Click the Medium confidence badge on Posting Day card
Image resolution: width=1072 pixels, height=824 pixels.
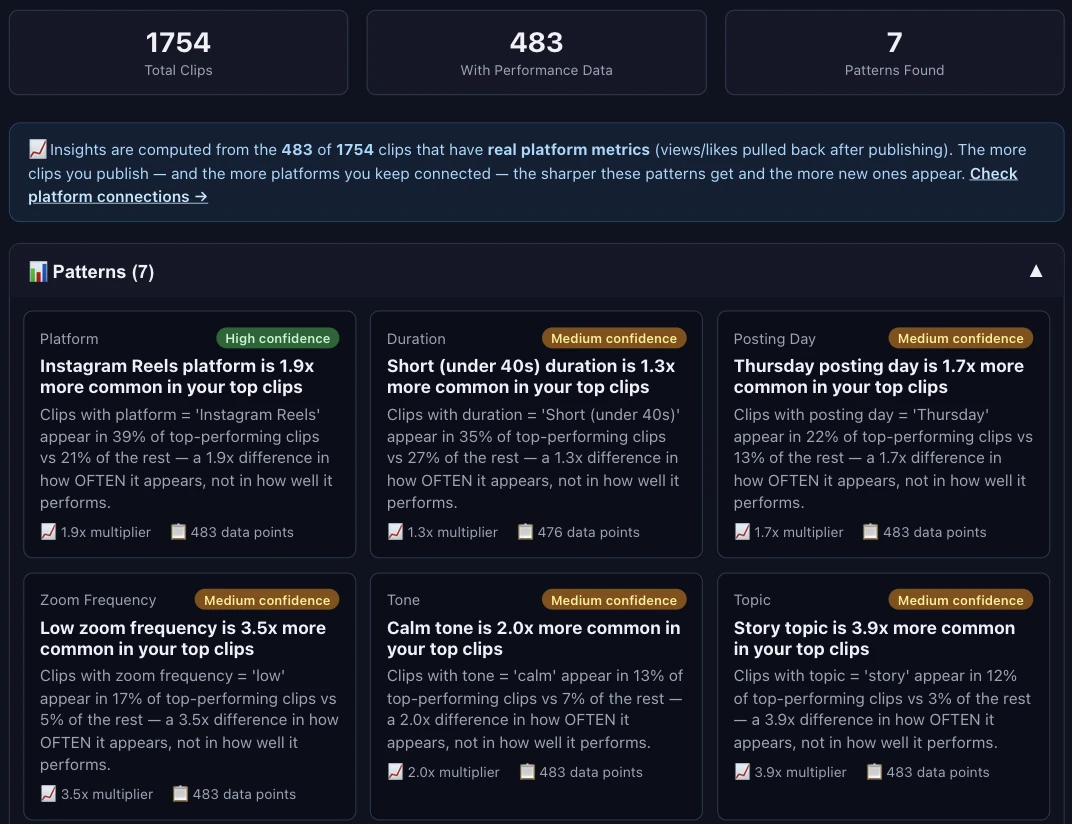click(961, 338)
